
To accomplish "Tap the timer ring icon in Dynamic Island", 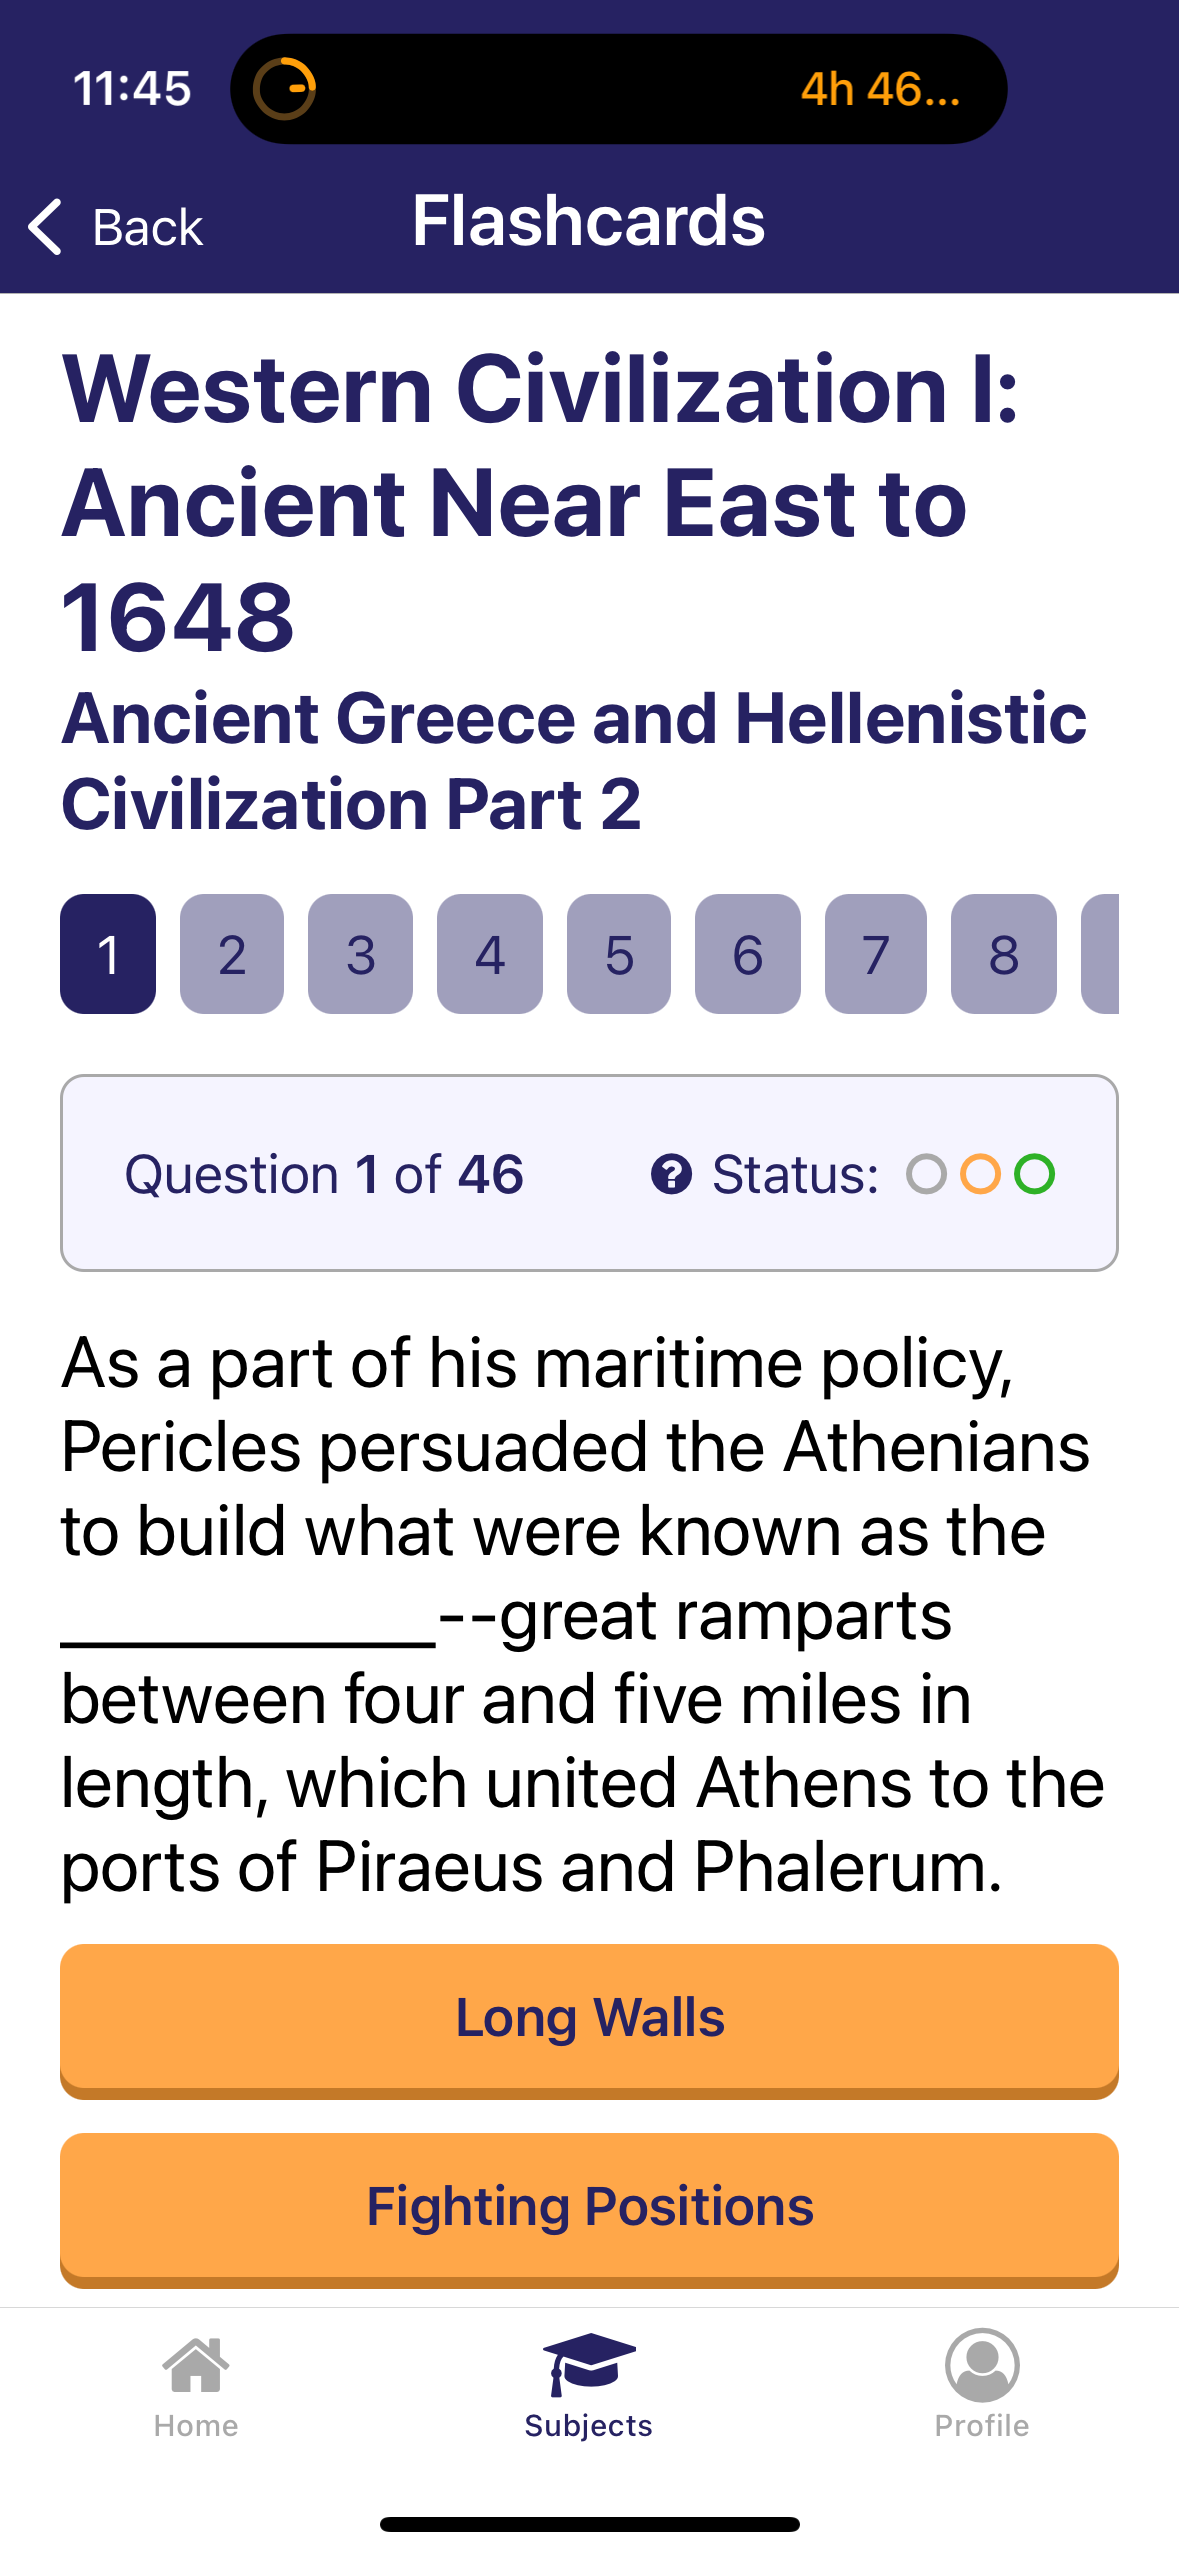I will coord(285,89).
